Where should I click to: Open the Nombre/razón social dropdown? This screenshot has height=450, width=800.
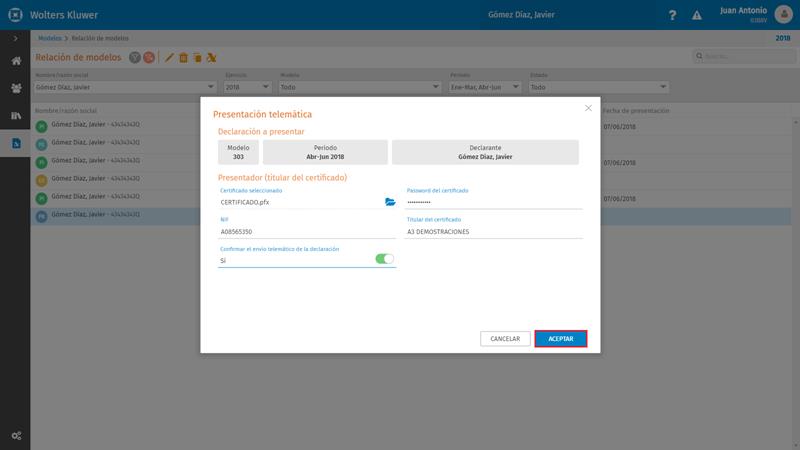point(125,87)
